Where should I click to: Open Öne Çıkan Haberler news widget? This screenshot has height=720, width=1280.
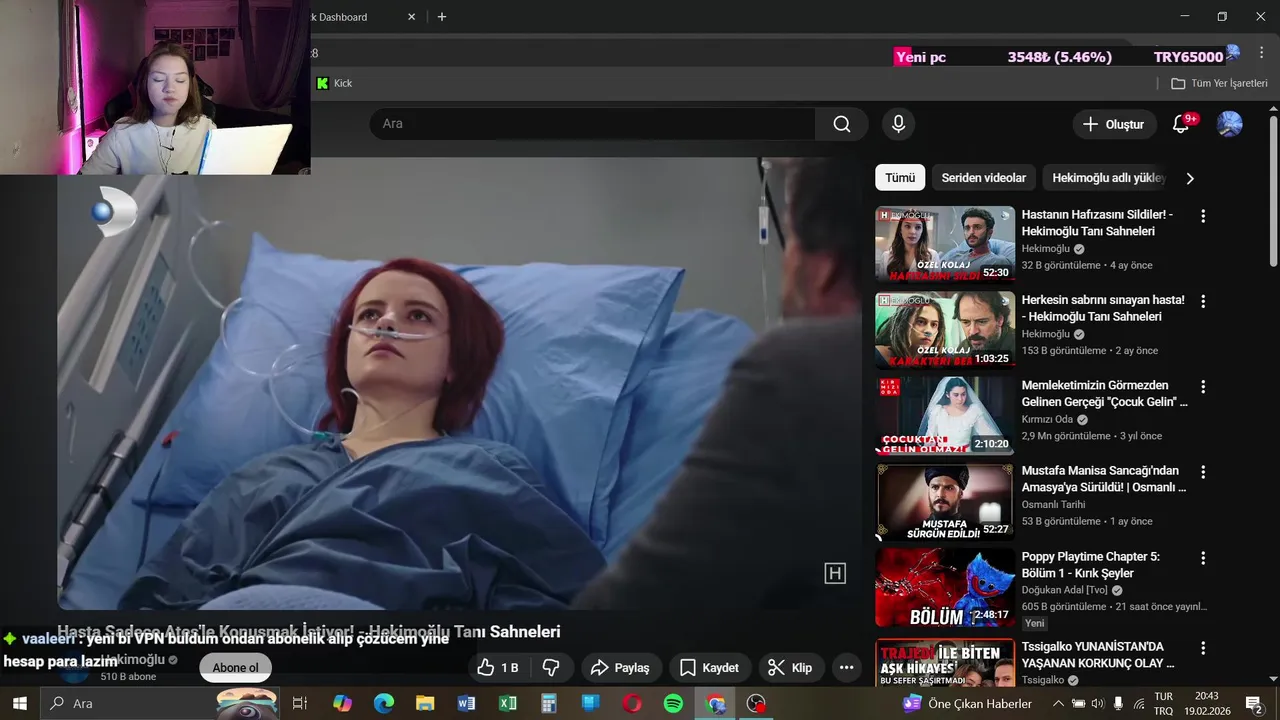click(967, 703)
